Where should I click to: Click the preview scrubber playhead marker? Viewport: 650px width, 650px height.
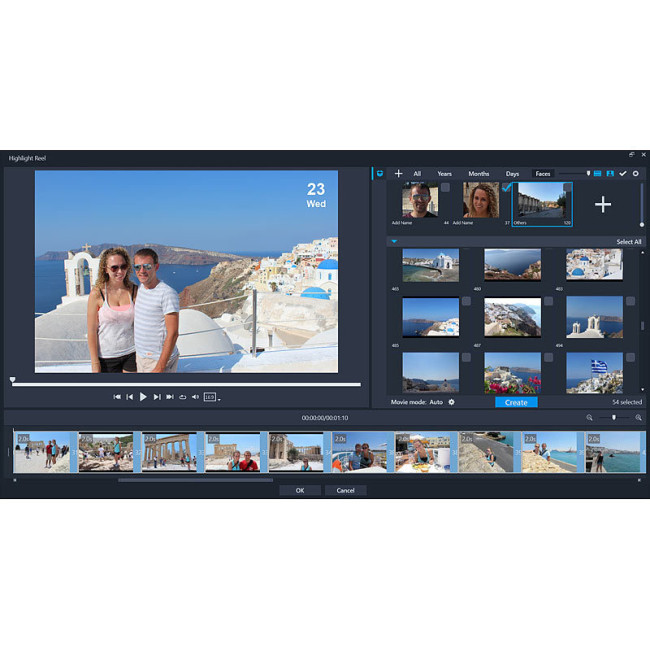(x=12, y=379)
